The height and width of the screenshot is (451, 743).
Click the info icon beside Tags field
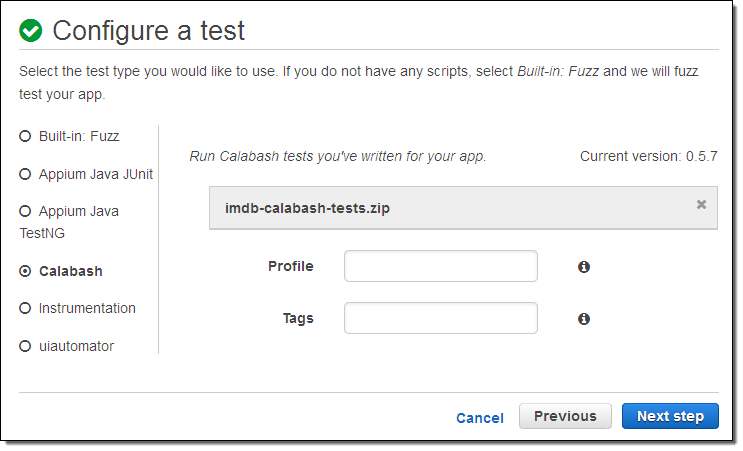(x=584, y=319)
